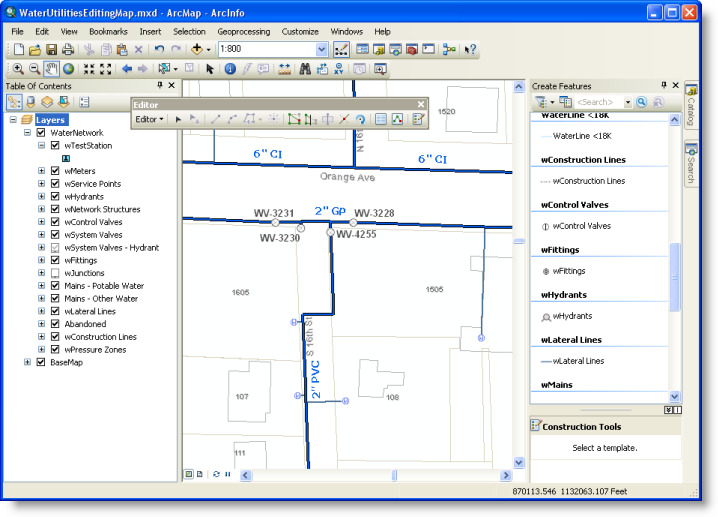Expand the wMeters layer tree node
The width and height of the screenshot is (718, 517).
(41, 171)
